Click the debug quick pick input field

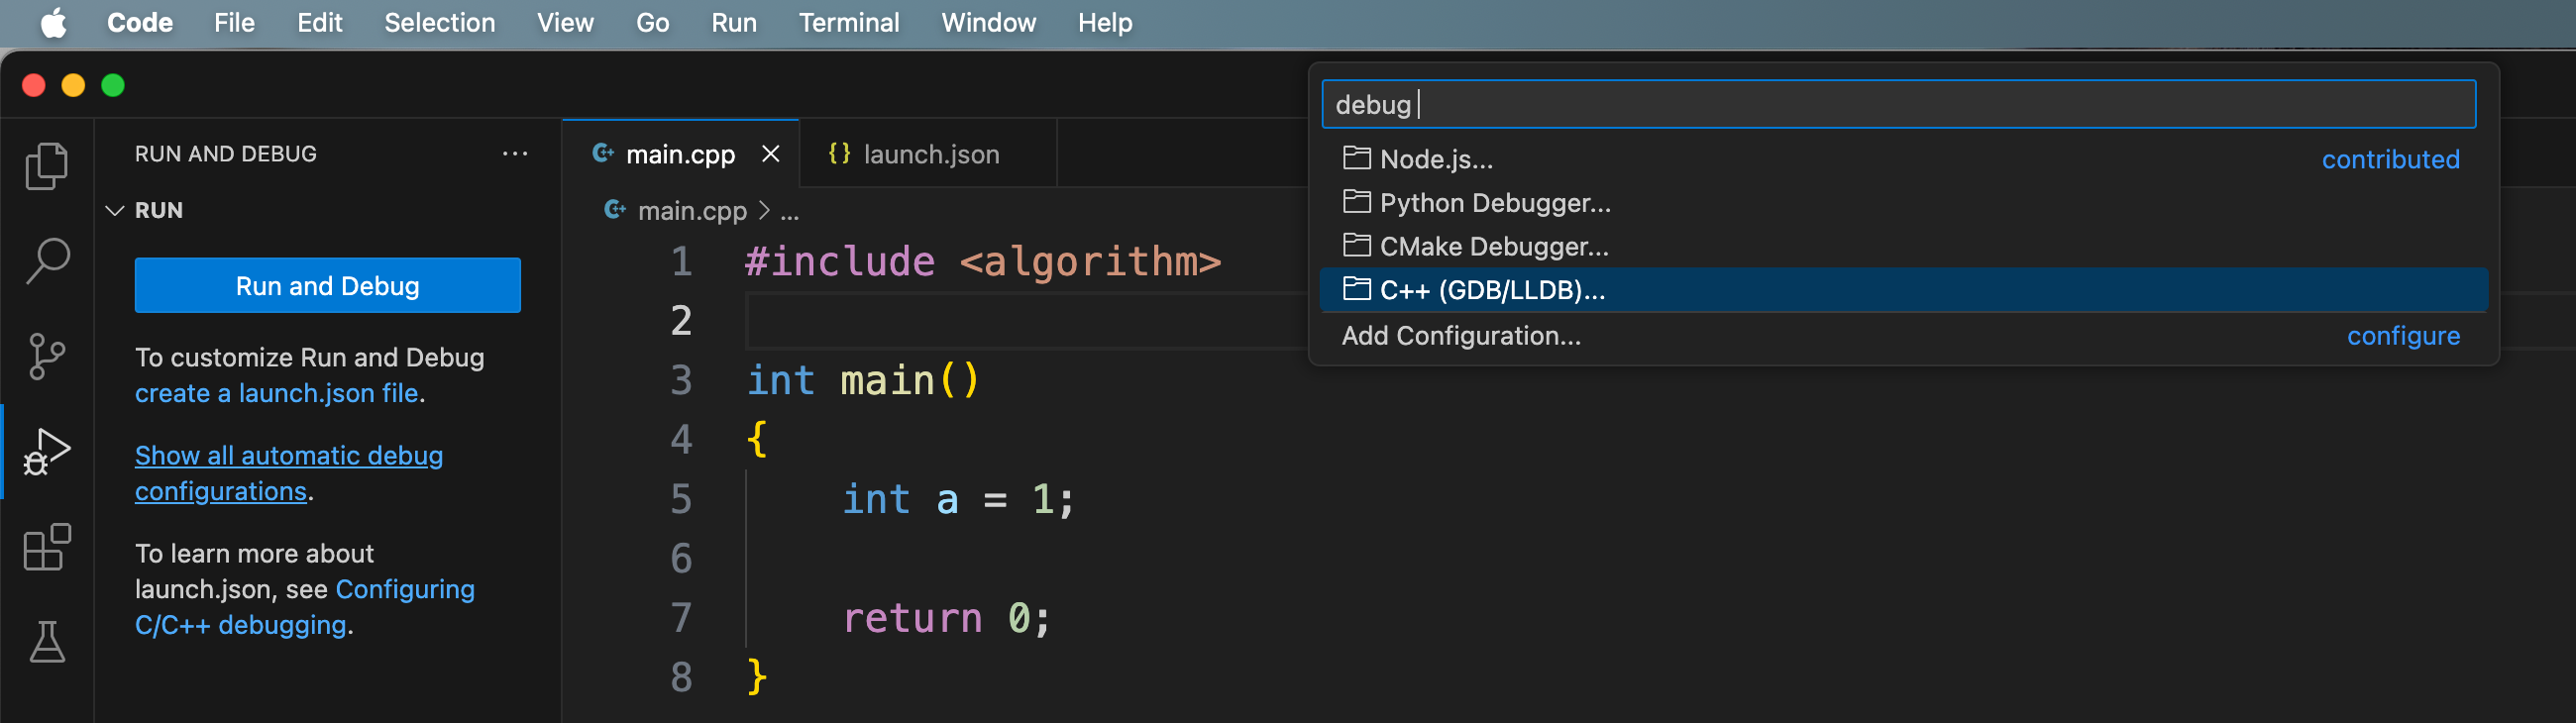point(1897,105)
